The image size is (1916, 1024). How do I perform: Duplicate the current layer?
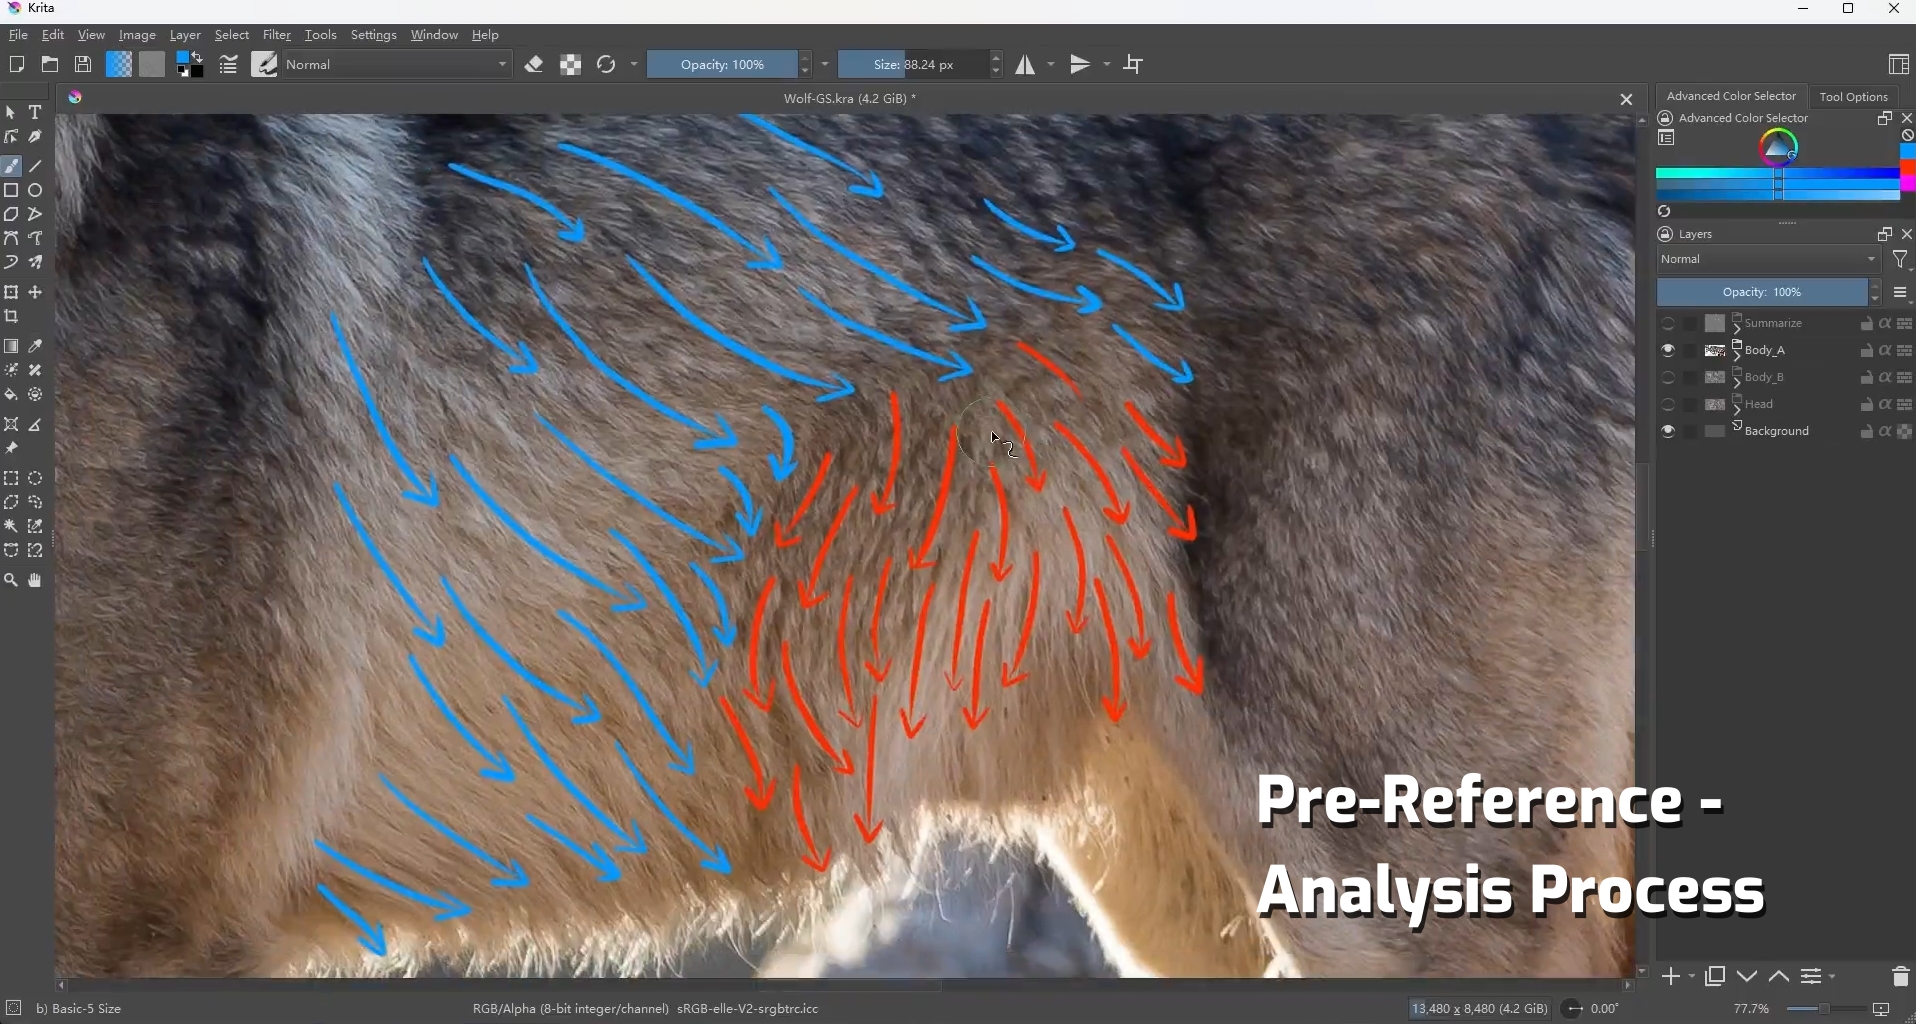(x=1716, y=977)
